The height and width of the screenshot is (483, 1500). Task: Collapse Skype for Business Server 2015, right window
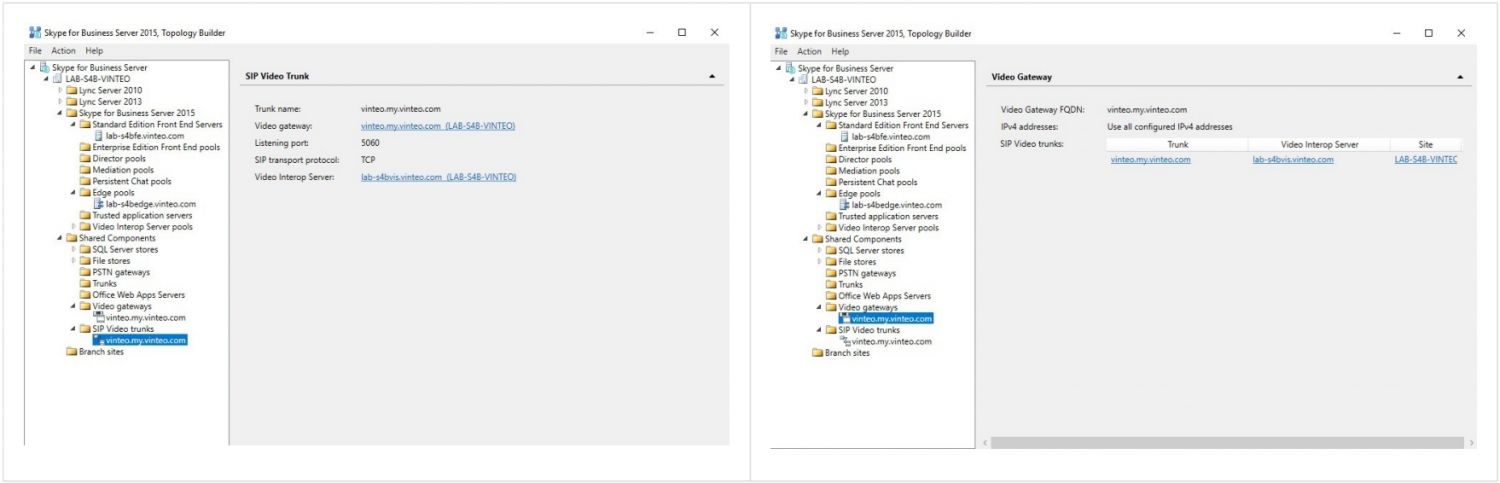(x=806, y=114)
